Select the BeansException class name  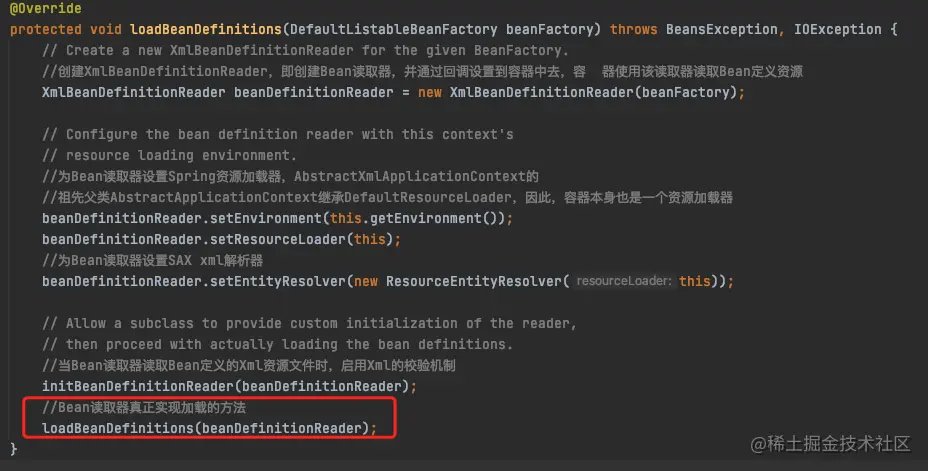coord(721,30)
